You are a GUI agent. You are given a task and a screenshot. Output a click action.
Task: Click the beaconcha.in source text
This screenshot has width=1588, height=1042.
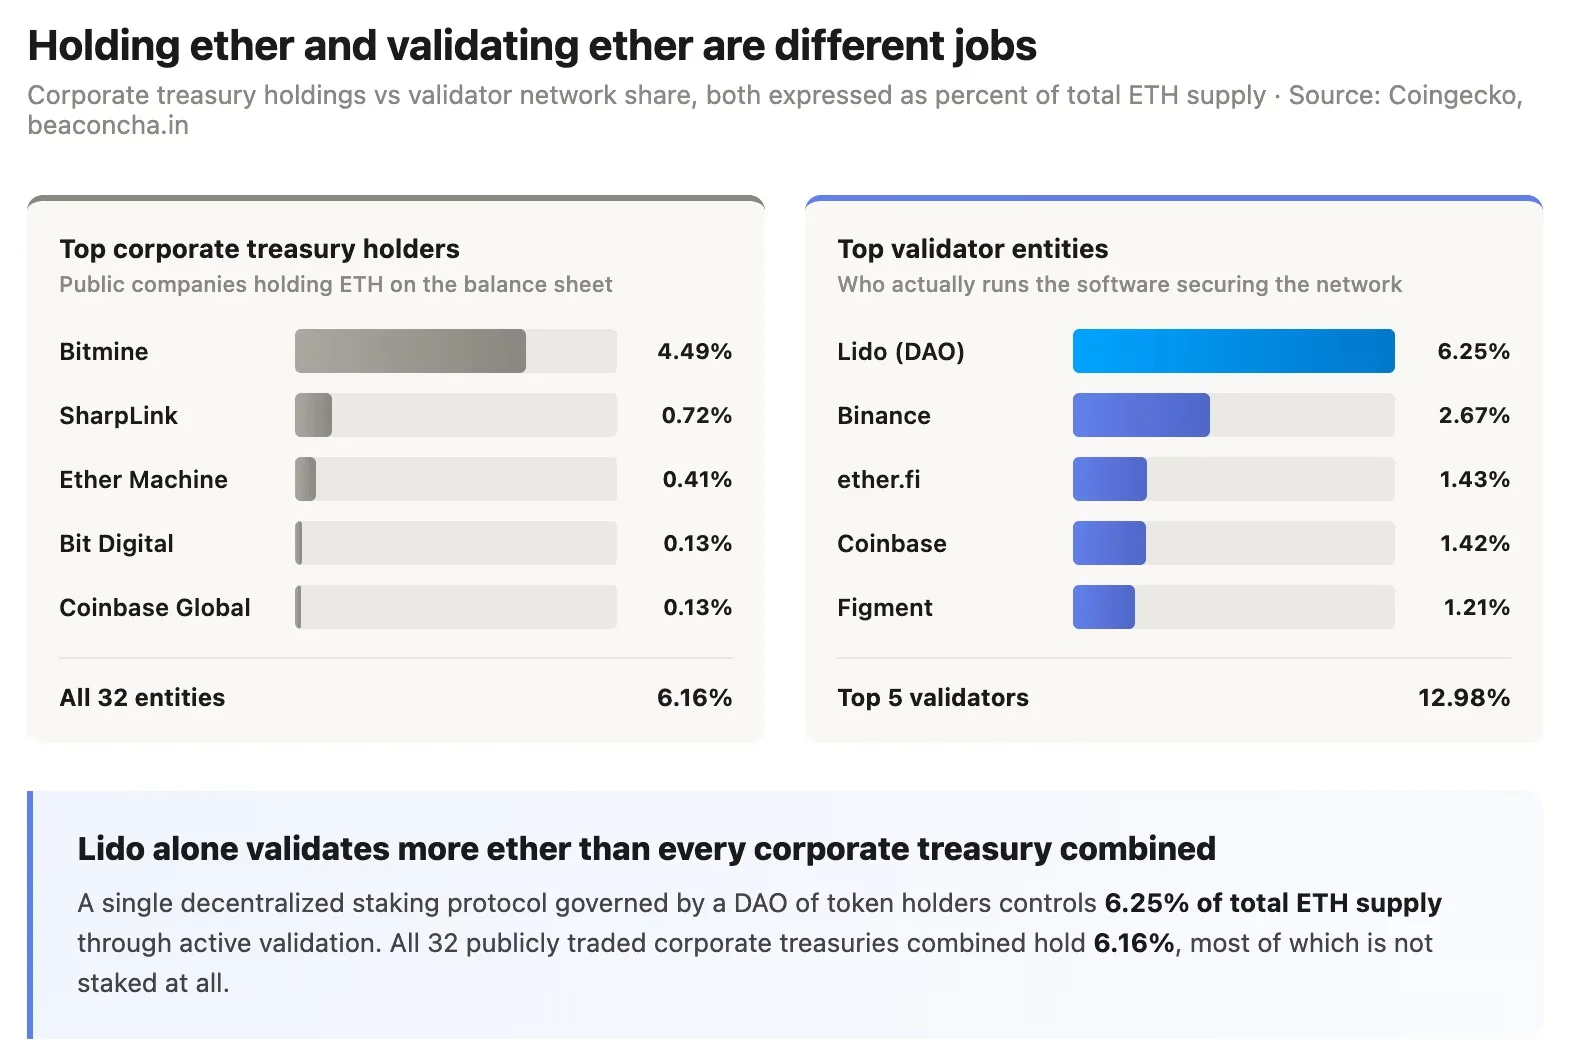tap(108, 125)
